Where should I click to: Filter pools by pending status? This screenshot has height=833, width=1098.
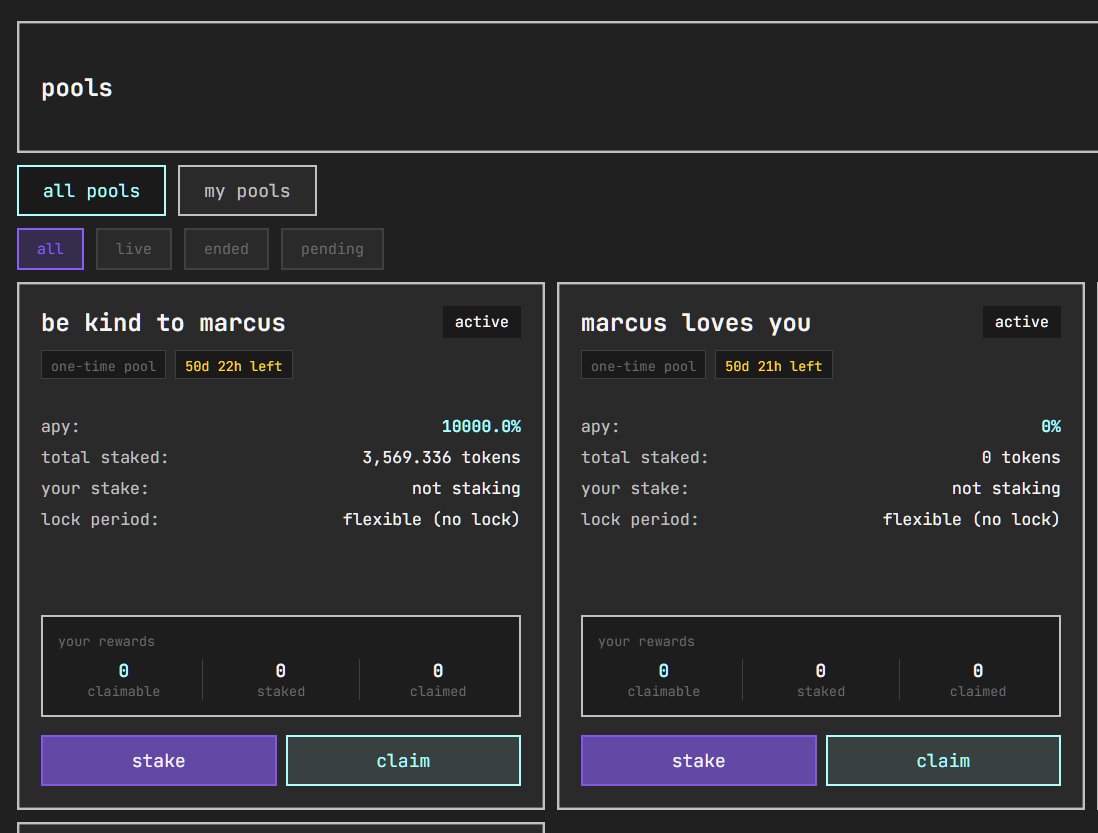tap(332, 248)
